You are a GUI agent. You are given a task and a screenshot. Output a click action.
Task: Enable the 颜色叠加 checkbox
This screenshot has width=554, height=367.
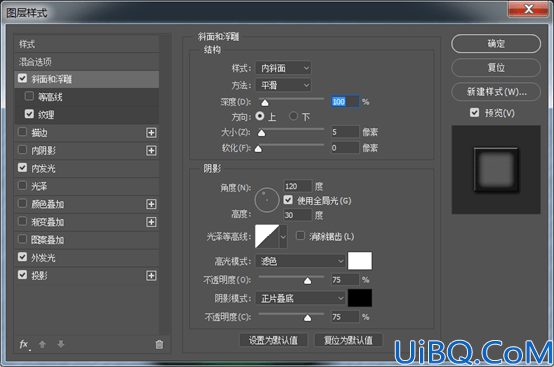tap(22, 203)
